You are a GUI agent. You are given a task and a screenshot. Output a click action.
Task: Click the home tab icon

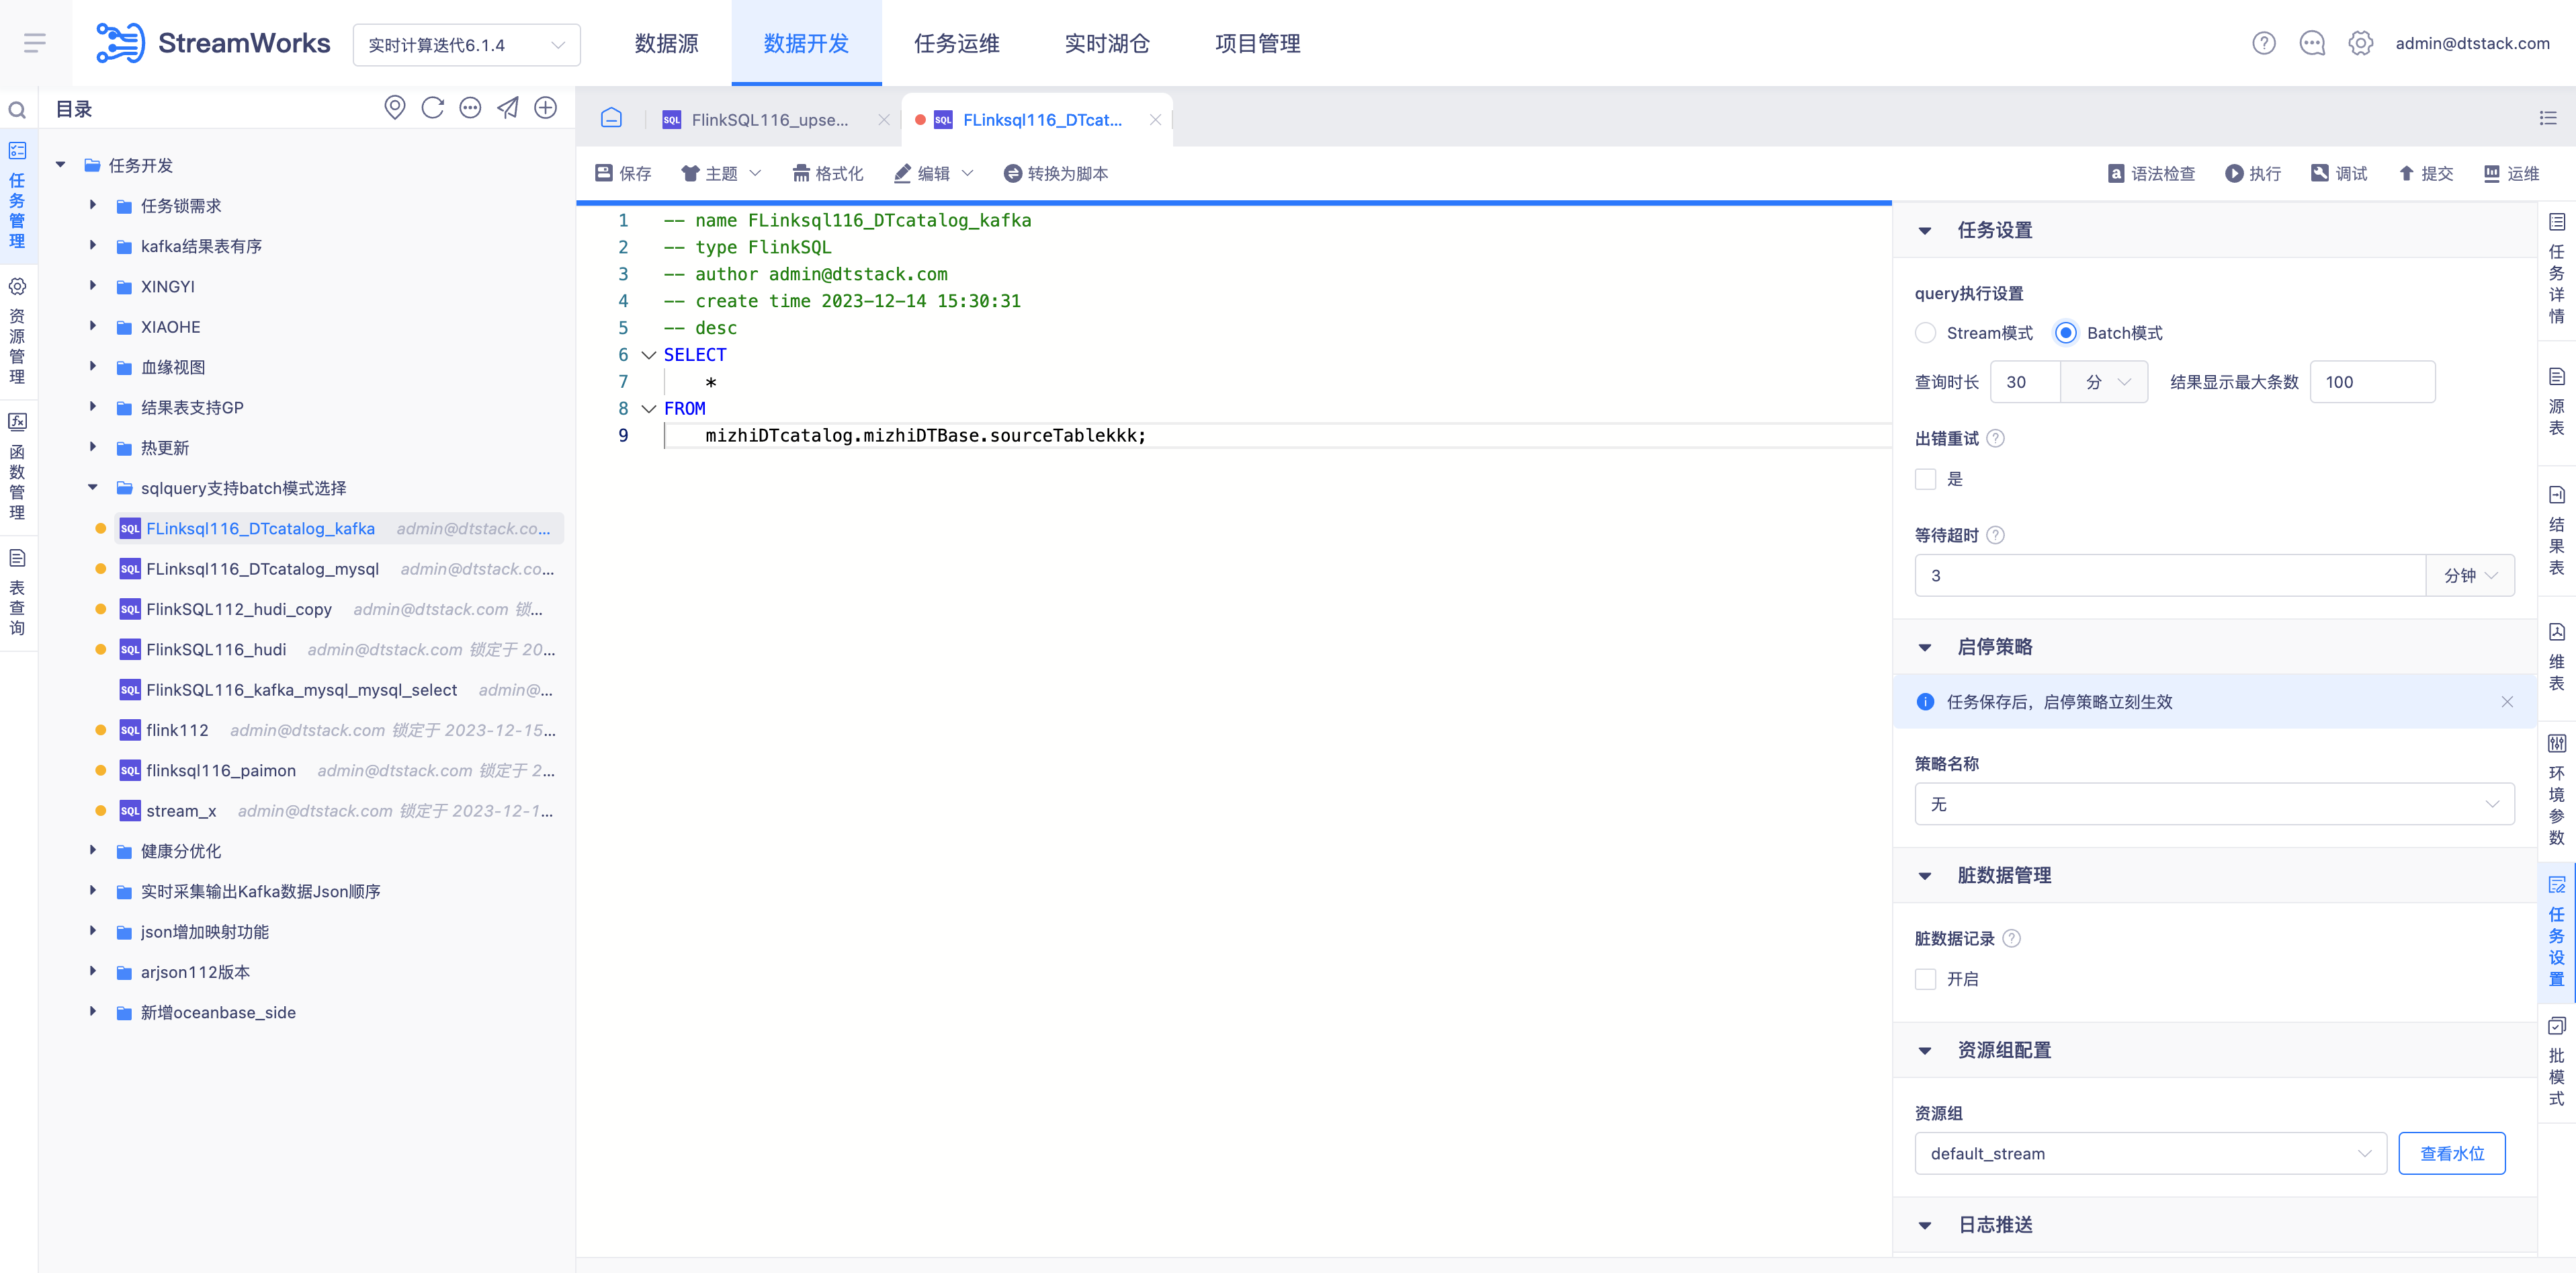(611, 119)
